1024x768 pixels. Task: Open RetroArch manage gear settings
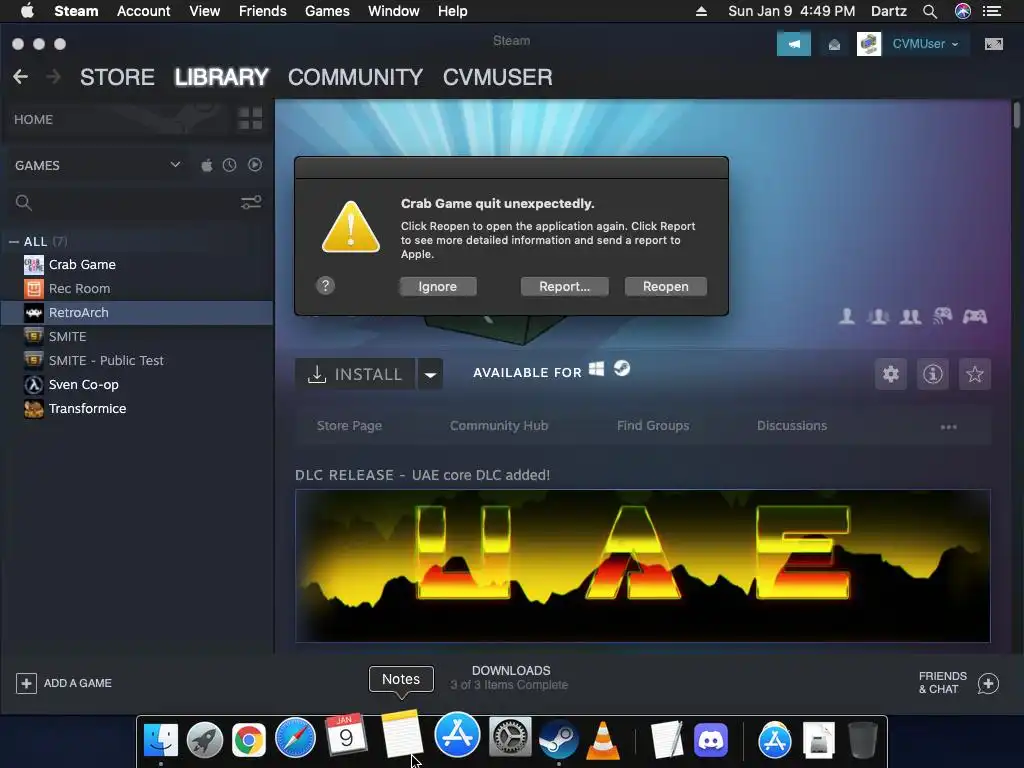pyautogui.click(x=891, y=374)
